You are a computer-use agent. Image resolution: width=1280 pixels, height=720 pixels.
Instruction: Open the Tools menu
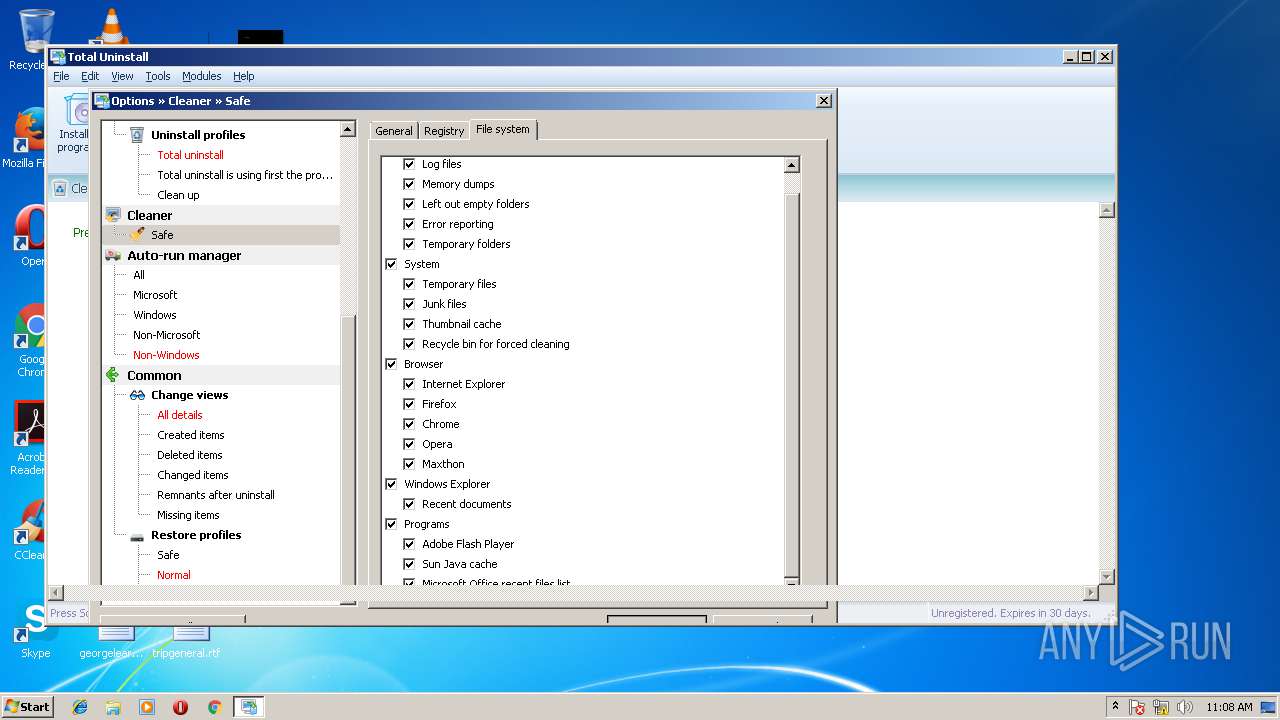(158, 76)
